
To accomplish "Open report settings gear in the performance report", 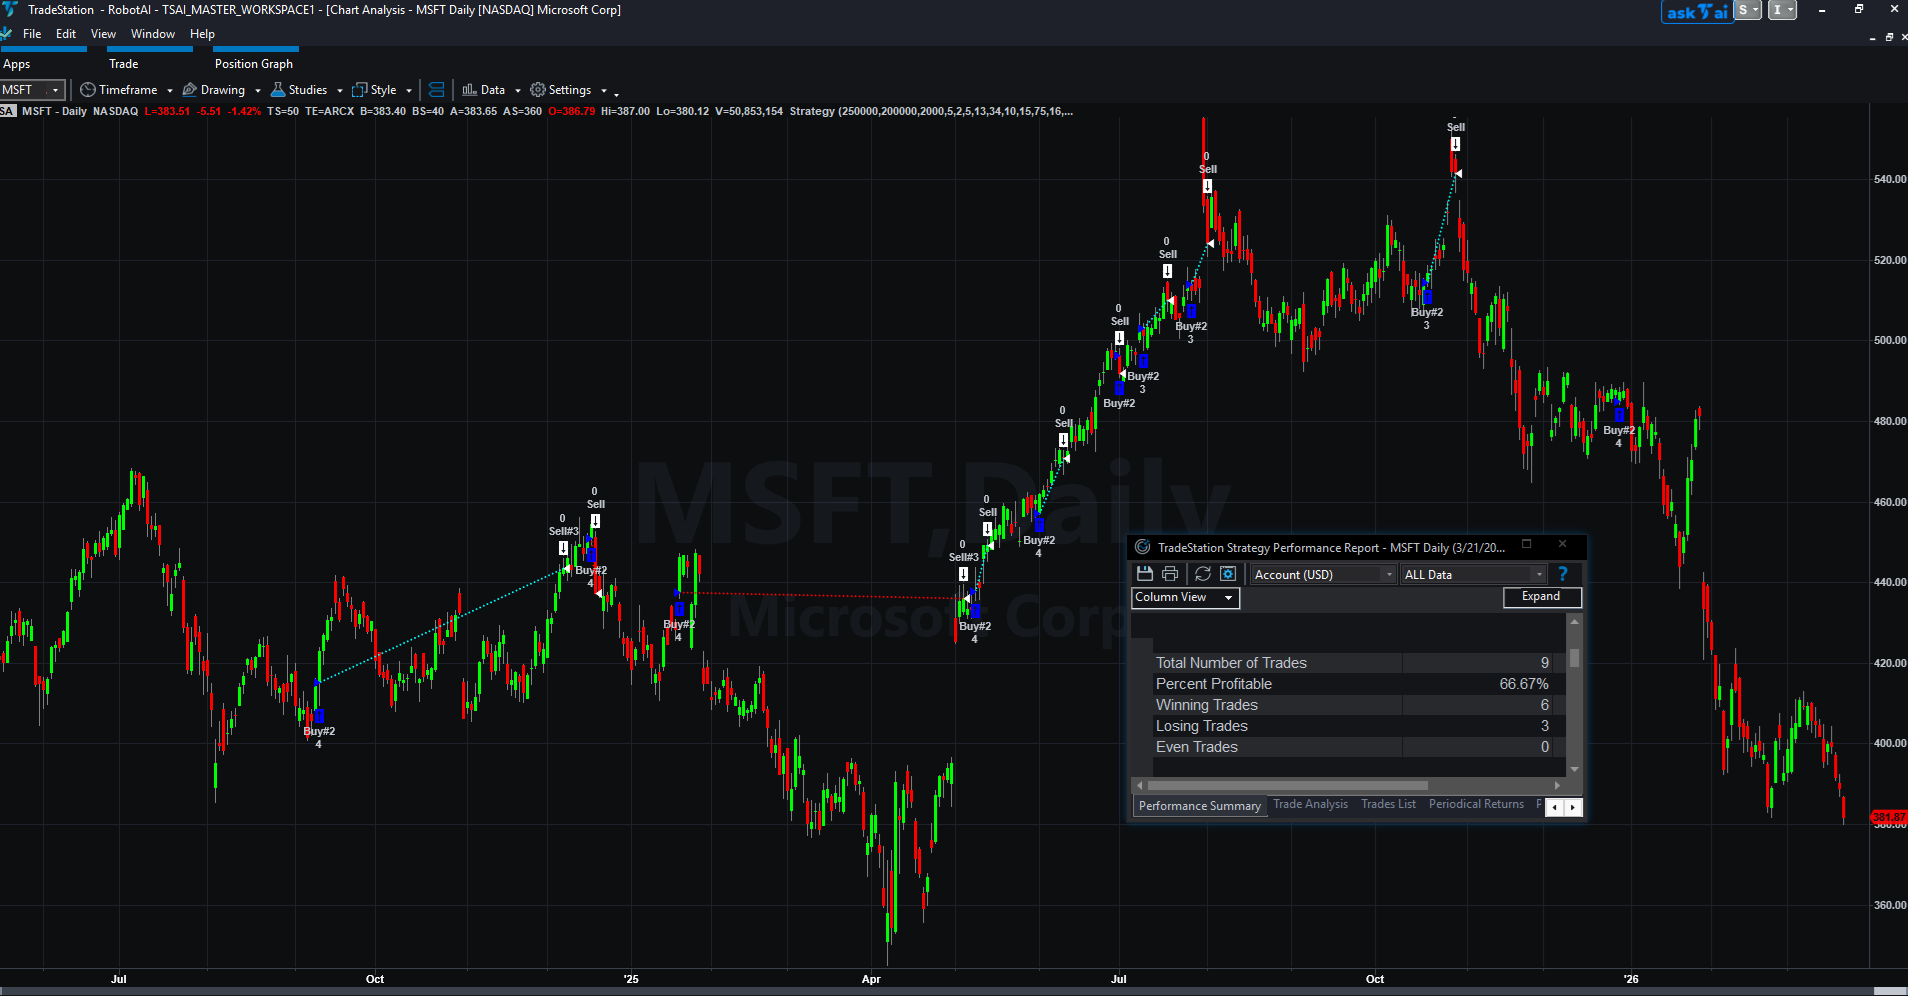I will [1226, 573].
